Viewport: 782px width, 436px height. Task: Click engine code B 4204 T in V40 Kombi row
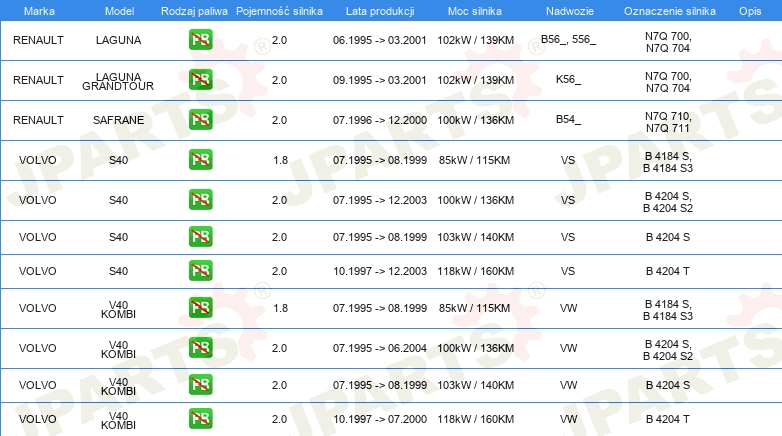tap(668, 419)
